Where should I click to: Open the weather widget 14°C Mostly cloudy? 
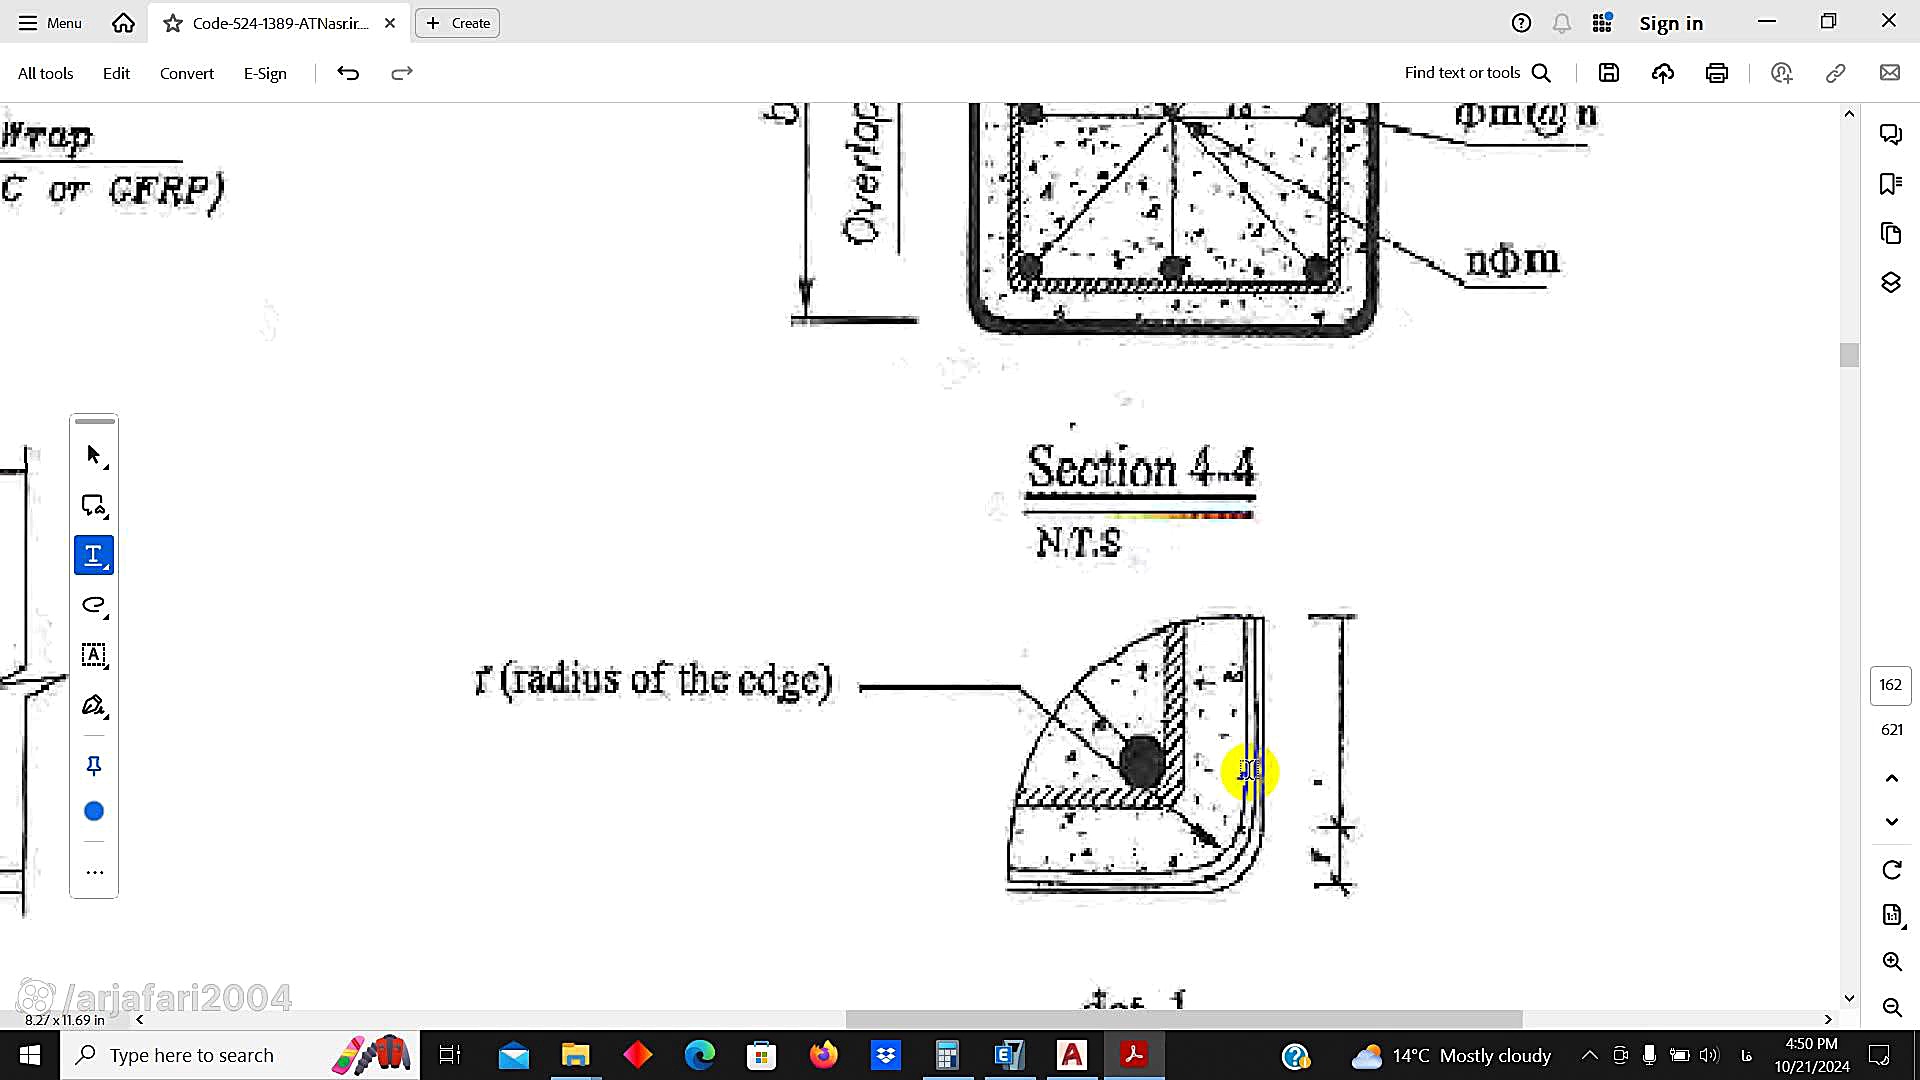(x=1450, y=1055)
